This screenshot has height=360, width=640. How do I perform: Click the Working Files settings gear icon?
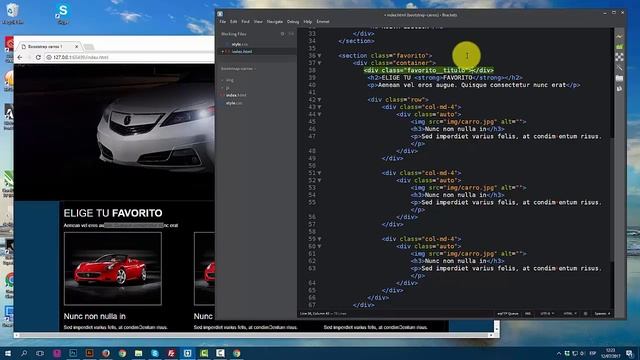coord(282,34)
